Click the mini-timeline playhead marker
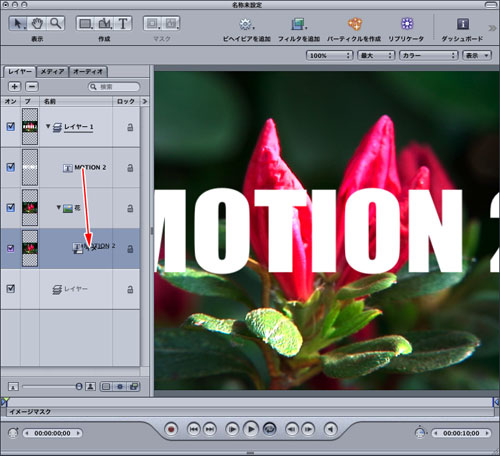The width and height of the screenshot is (500, 456). point(5,400)
